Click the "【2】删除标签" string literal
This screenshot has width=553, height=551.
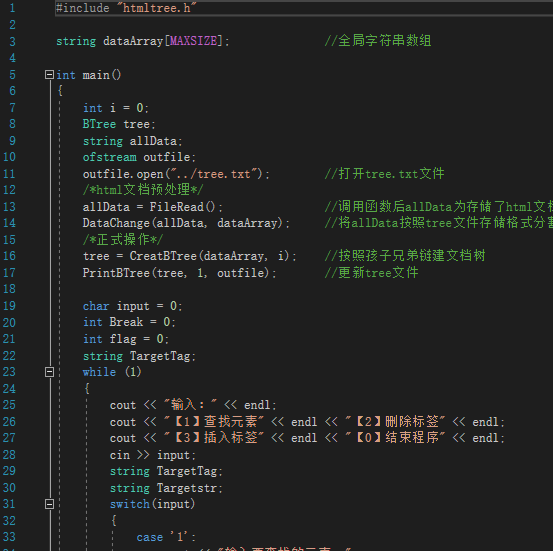(x=395, y=422)
